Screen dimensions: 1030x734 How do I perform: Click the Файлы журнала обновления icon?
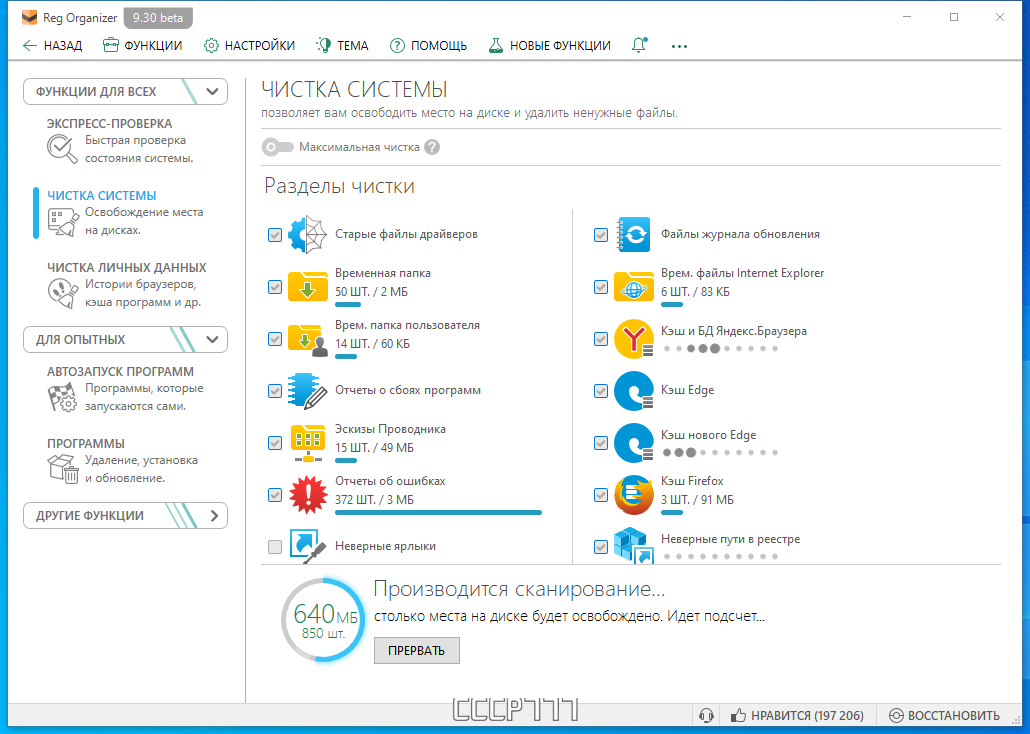tap(634, 234)
